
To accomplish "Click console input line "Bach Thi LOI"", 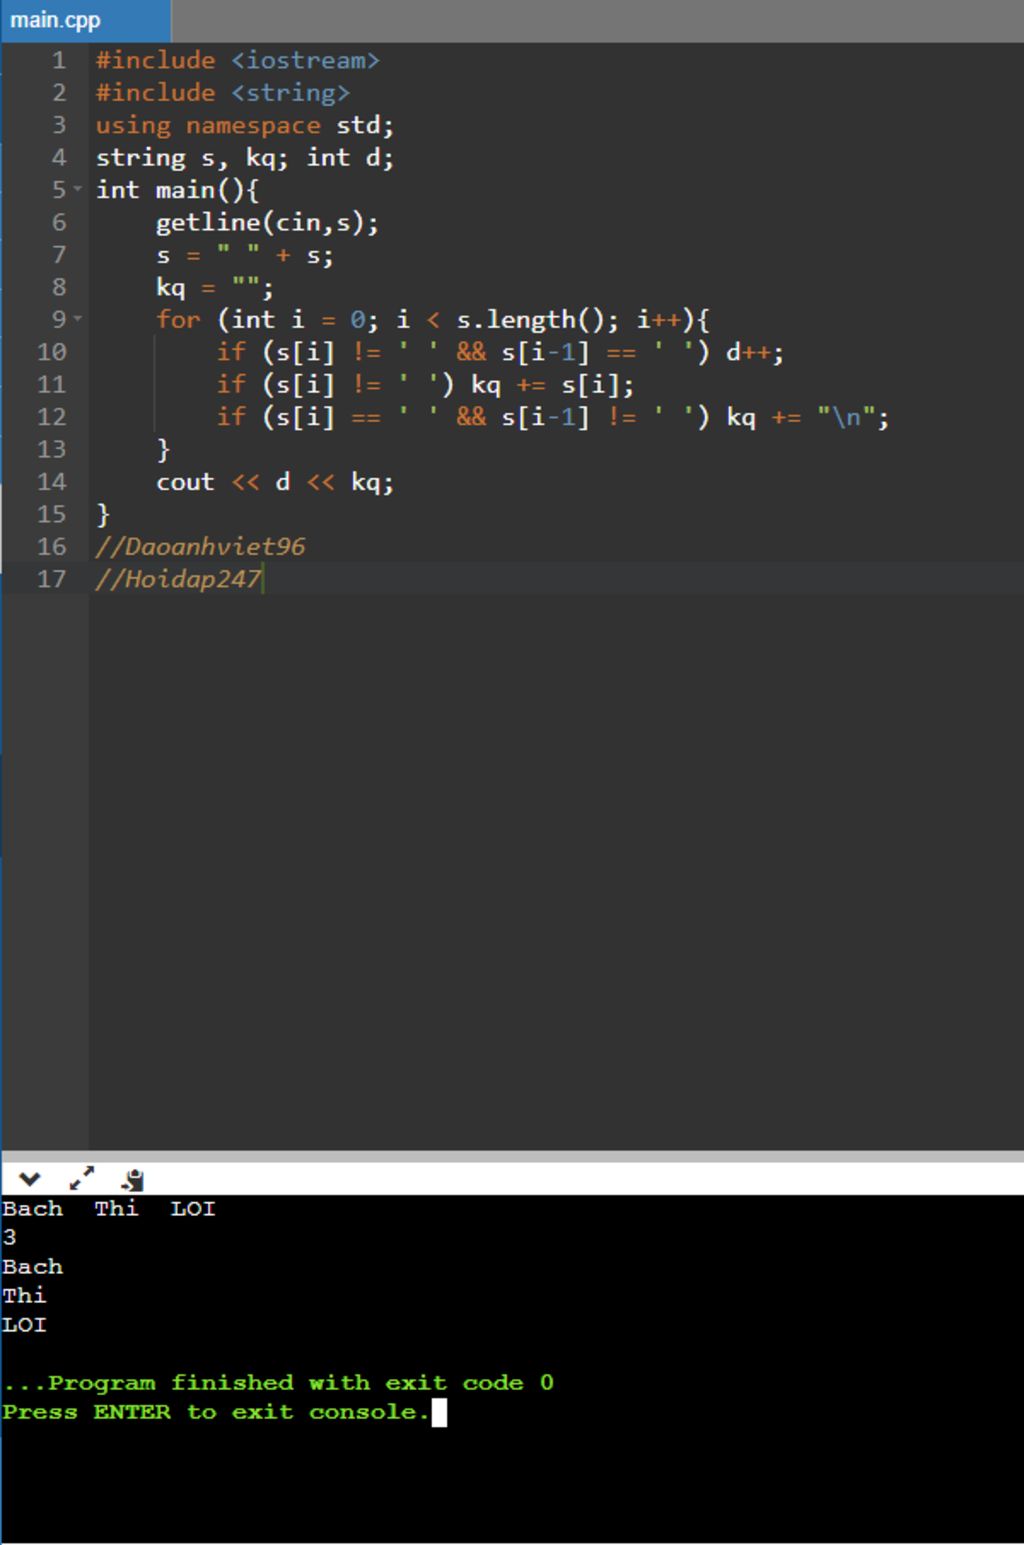I will [109, 1209].
